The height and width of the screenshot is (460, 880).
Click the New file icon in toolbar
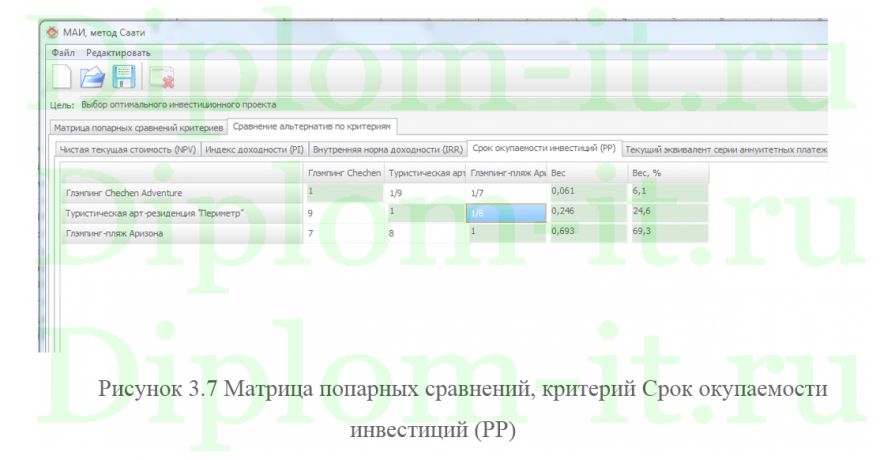[62, 77]
